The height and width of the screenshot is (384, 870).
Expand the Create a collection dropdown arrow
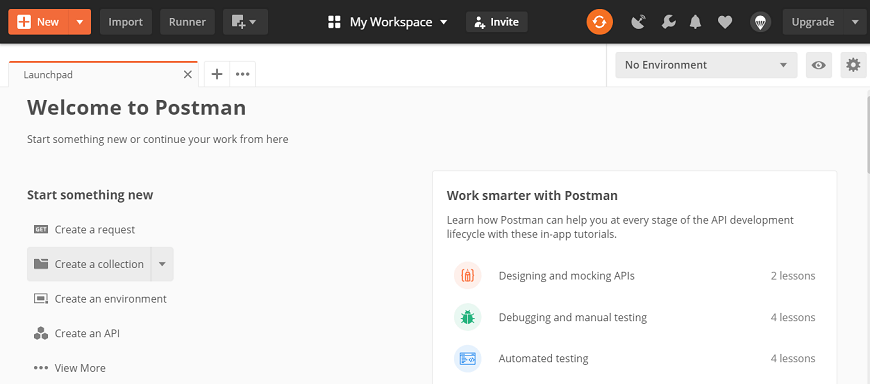pos(162,264)
